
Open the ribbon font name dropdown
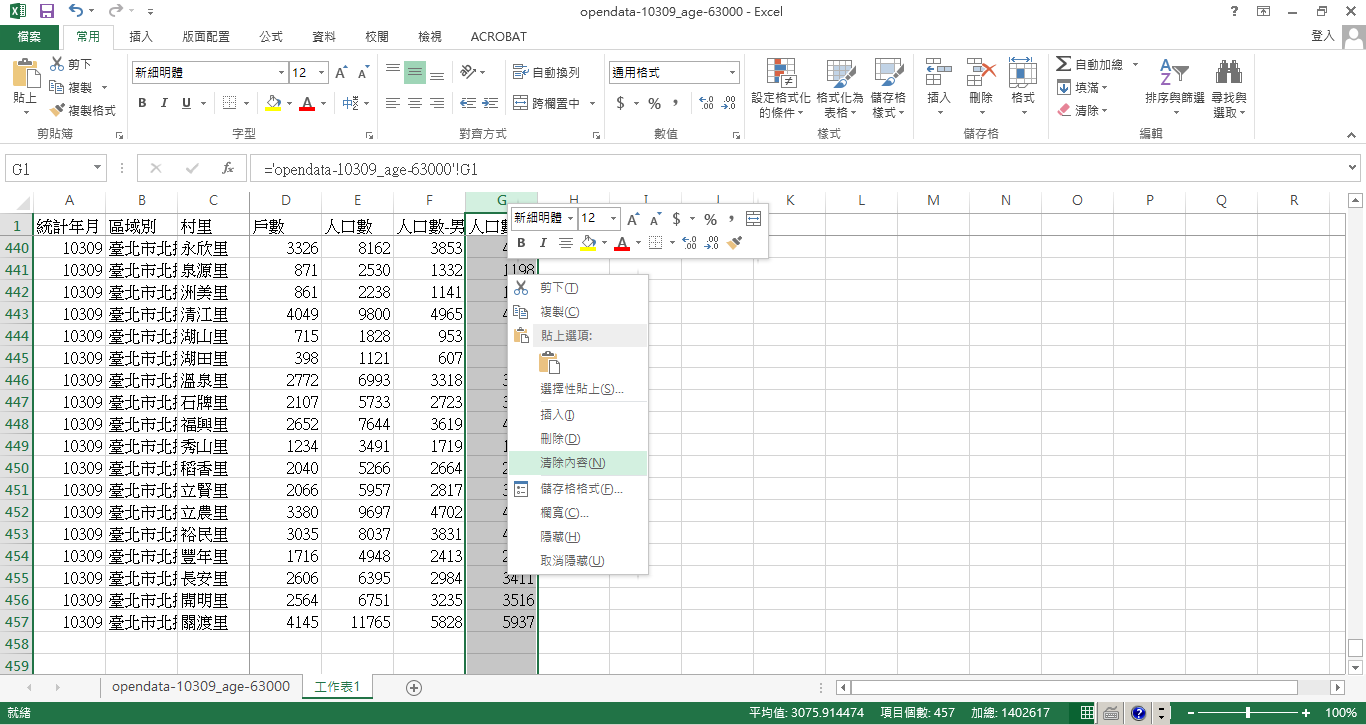coord(281,73)
